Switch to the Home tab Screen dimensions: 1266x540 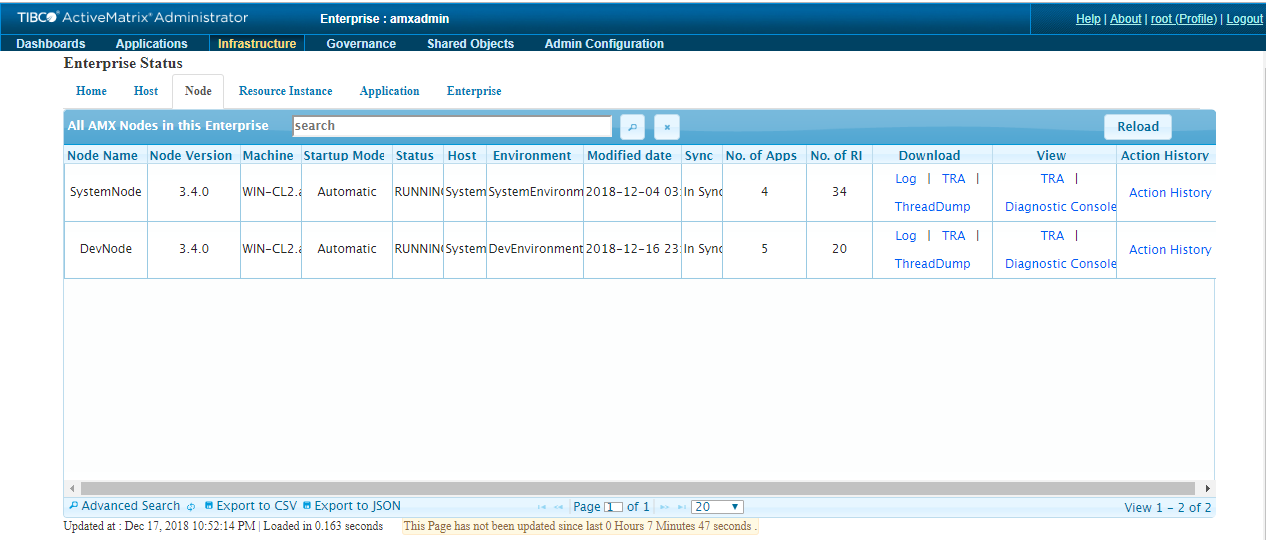pyautogui.click(x=91, y=91)
